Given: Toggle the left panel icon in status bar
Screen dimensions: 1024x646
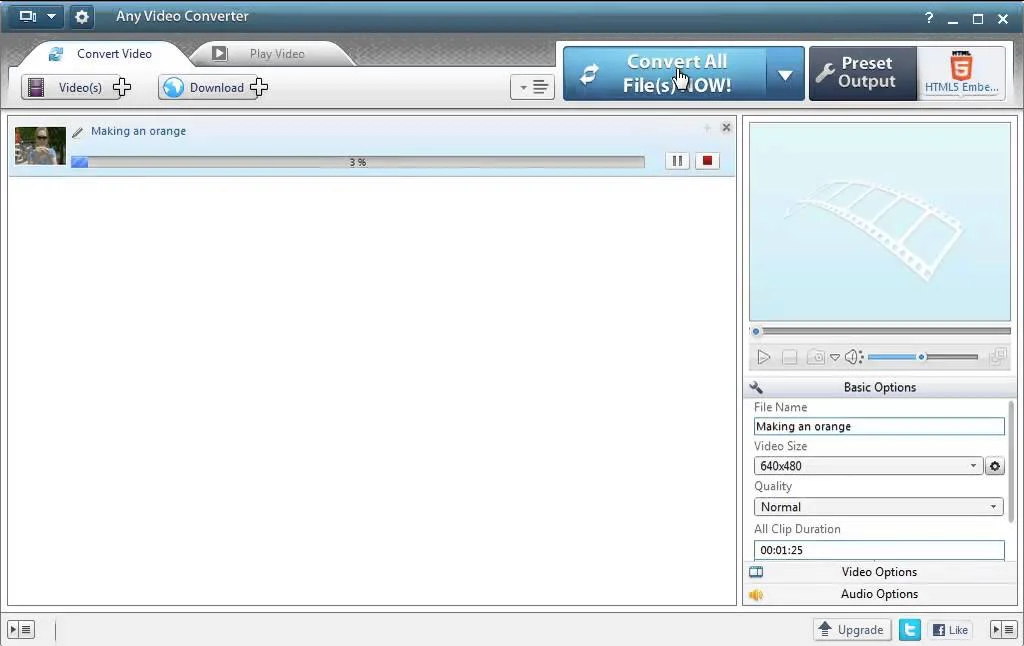Looking at the screenshot, I should coord(20,630).
